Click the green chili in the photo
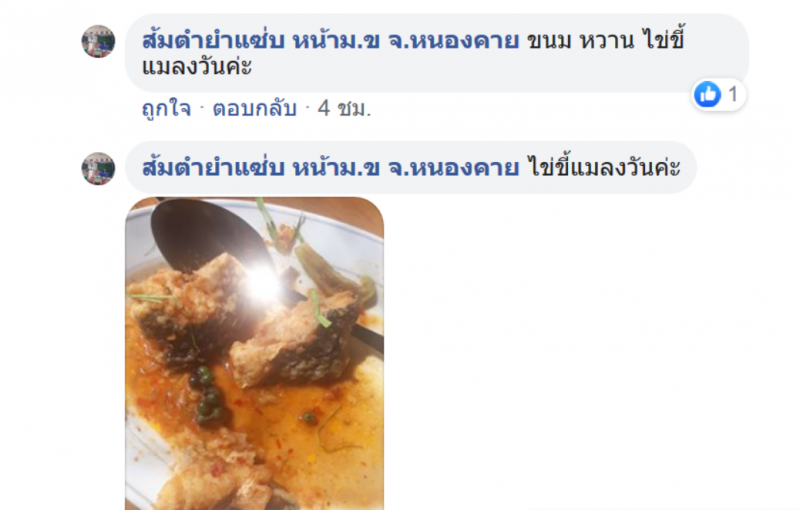800x510 pixels. pos(332,269)
